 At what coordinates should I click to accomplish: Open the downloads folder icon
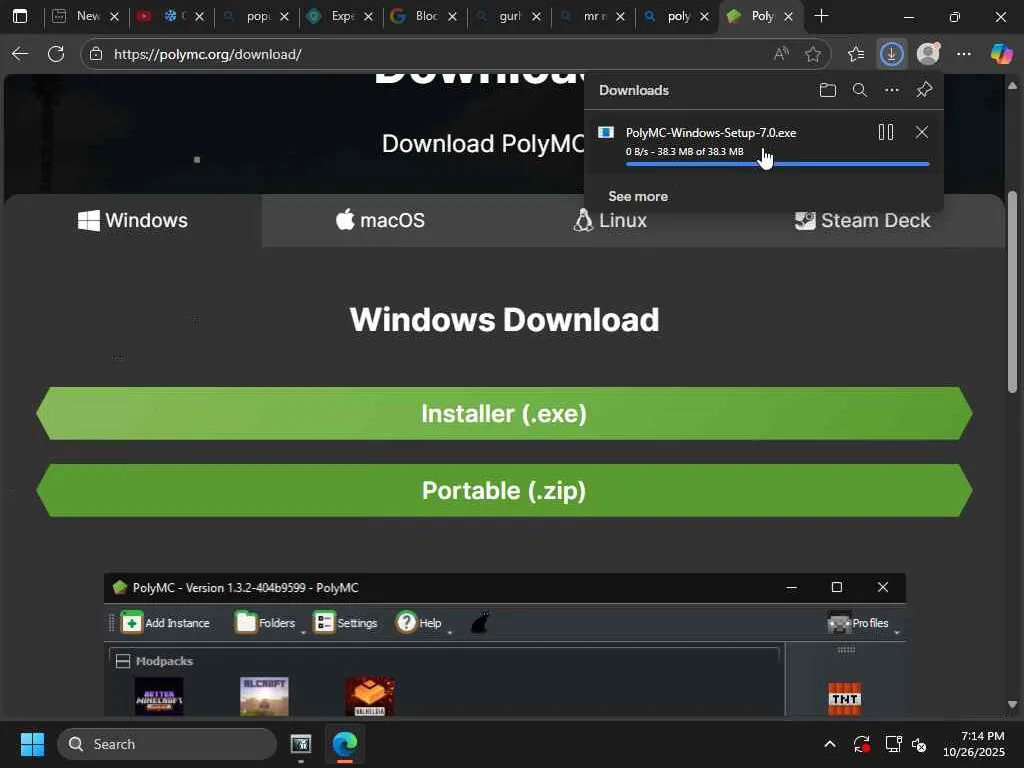coord(827,90)
